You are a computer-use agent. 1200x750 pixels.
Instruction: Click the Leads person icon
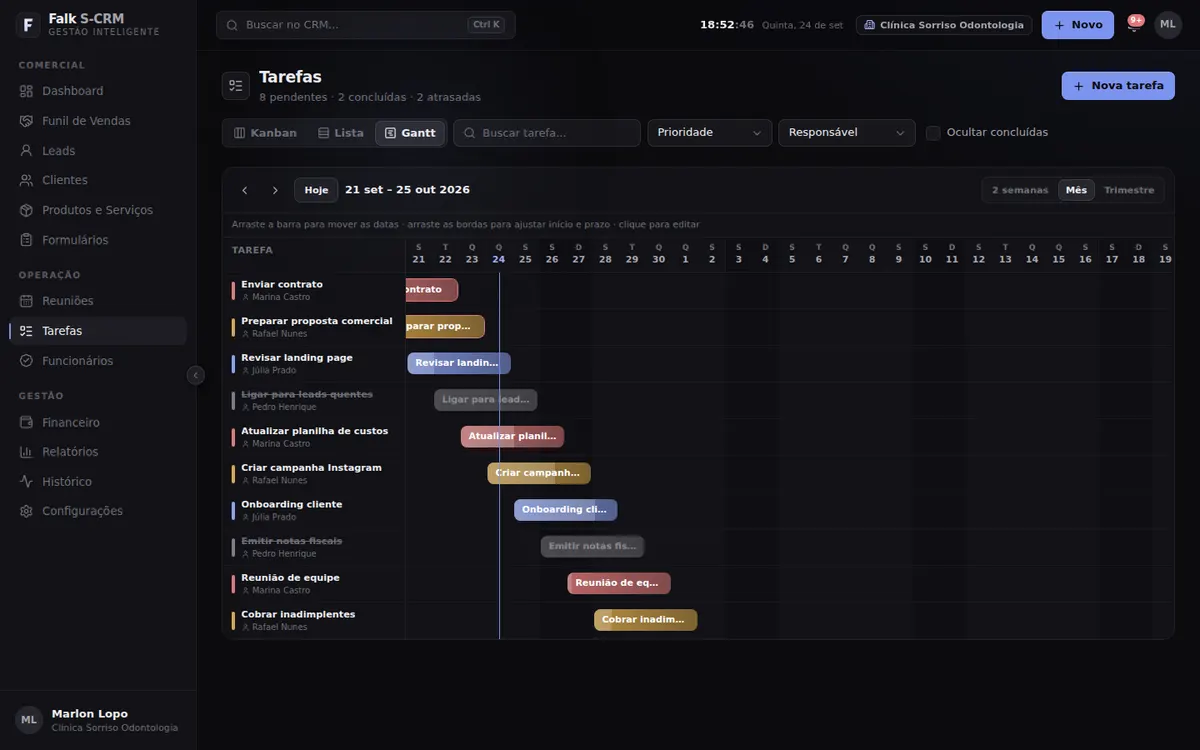point(26,151)
